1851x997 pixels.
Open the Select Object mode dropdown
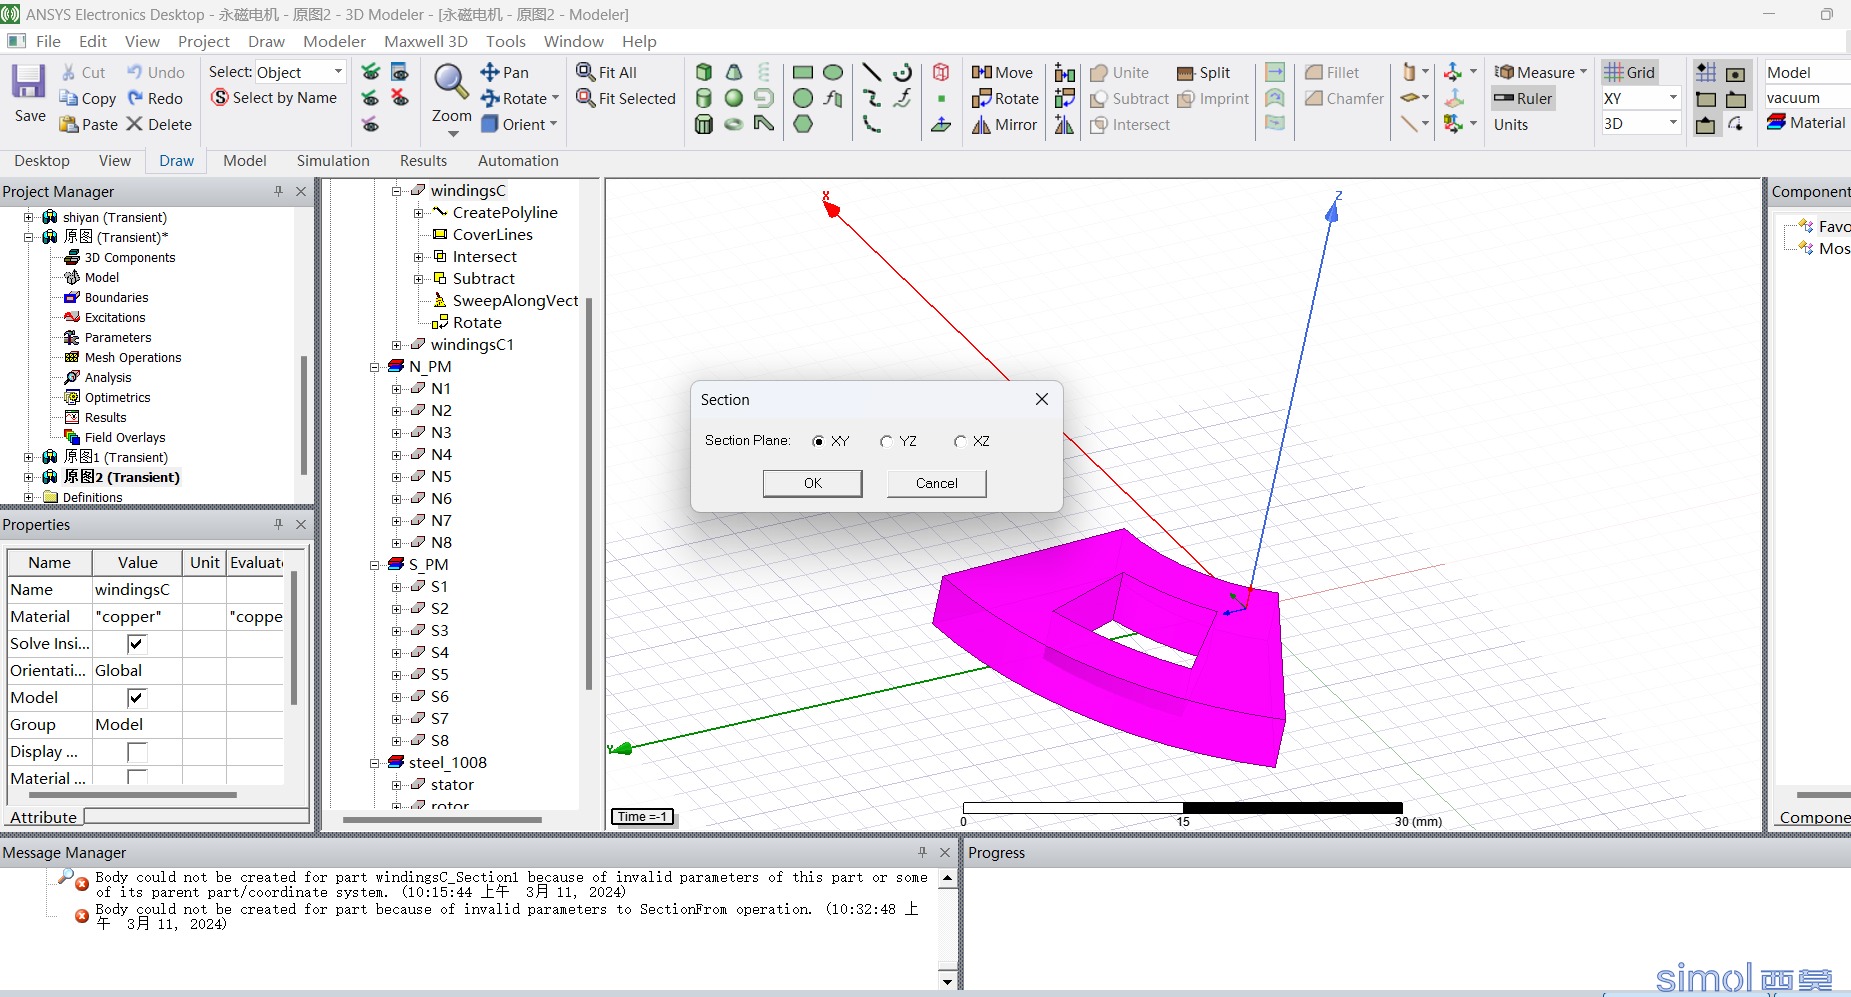tap(338, 72)
